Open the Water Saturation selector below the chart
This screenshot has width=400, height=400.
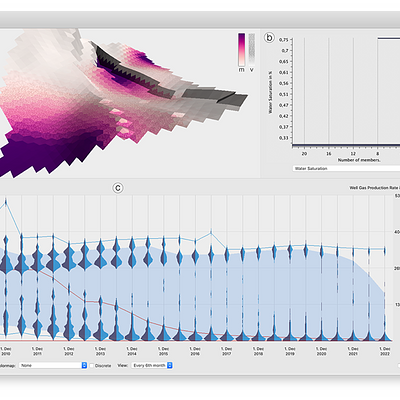tap(346, 168)
